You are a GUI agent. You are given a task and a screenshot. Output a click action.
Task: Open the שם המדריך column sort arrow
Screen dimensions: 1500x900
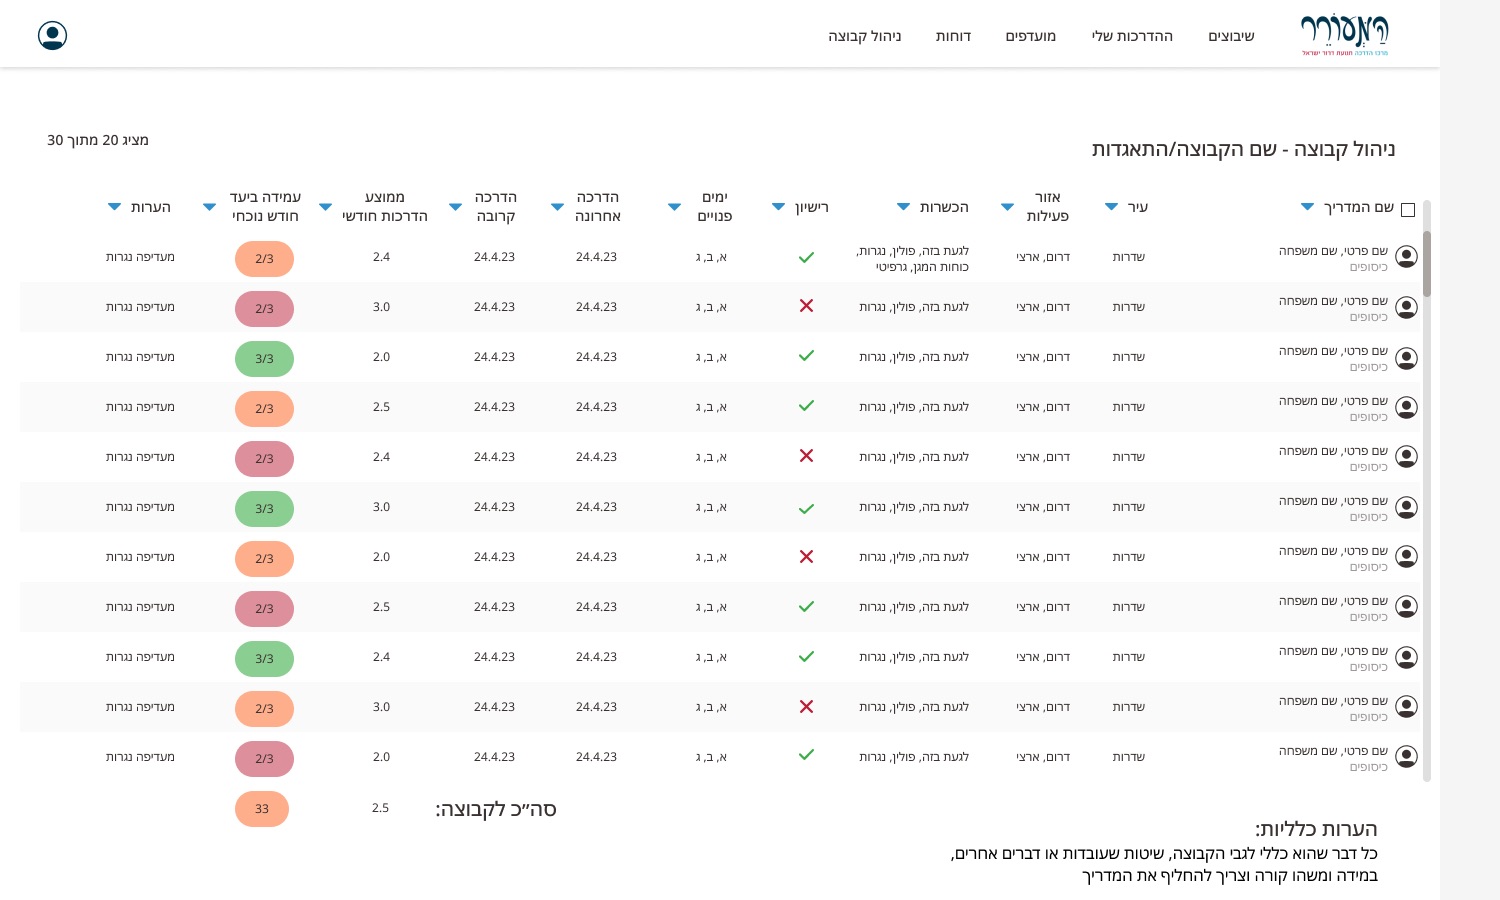click(1307, 207)
